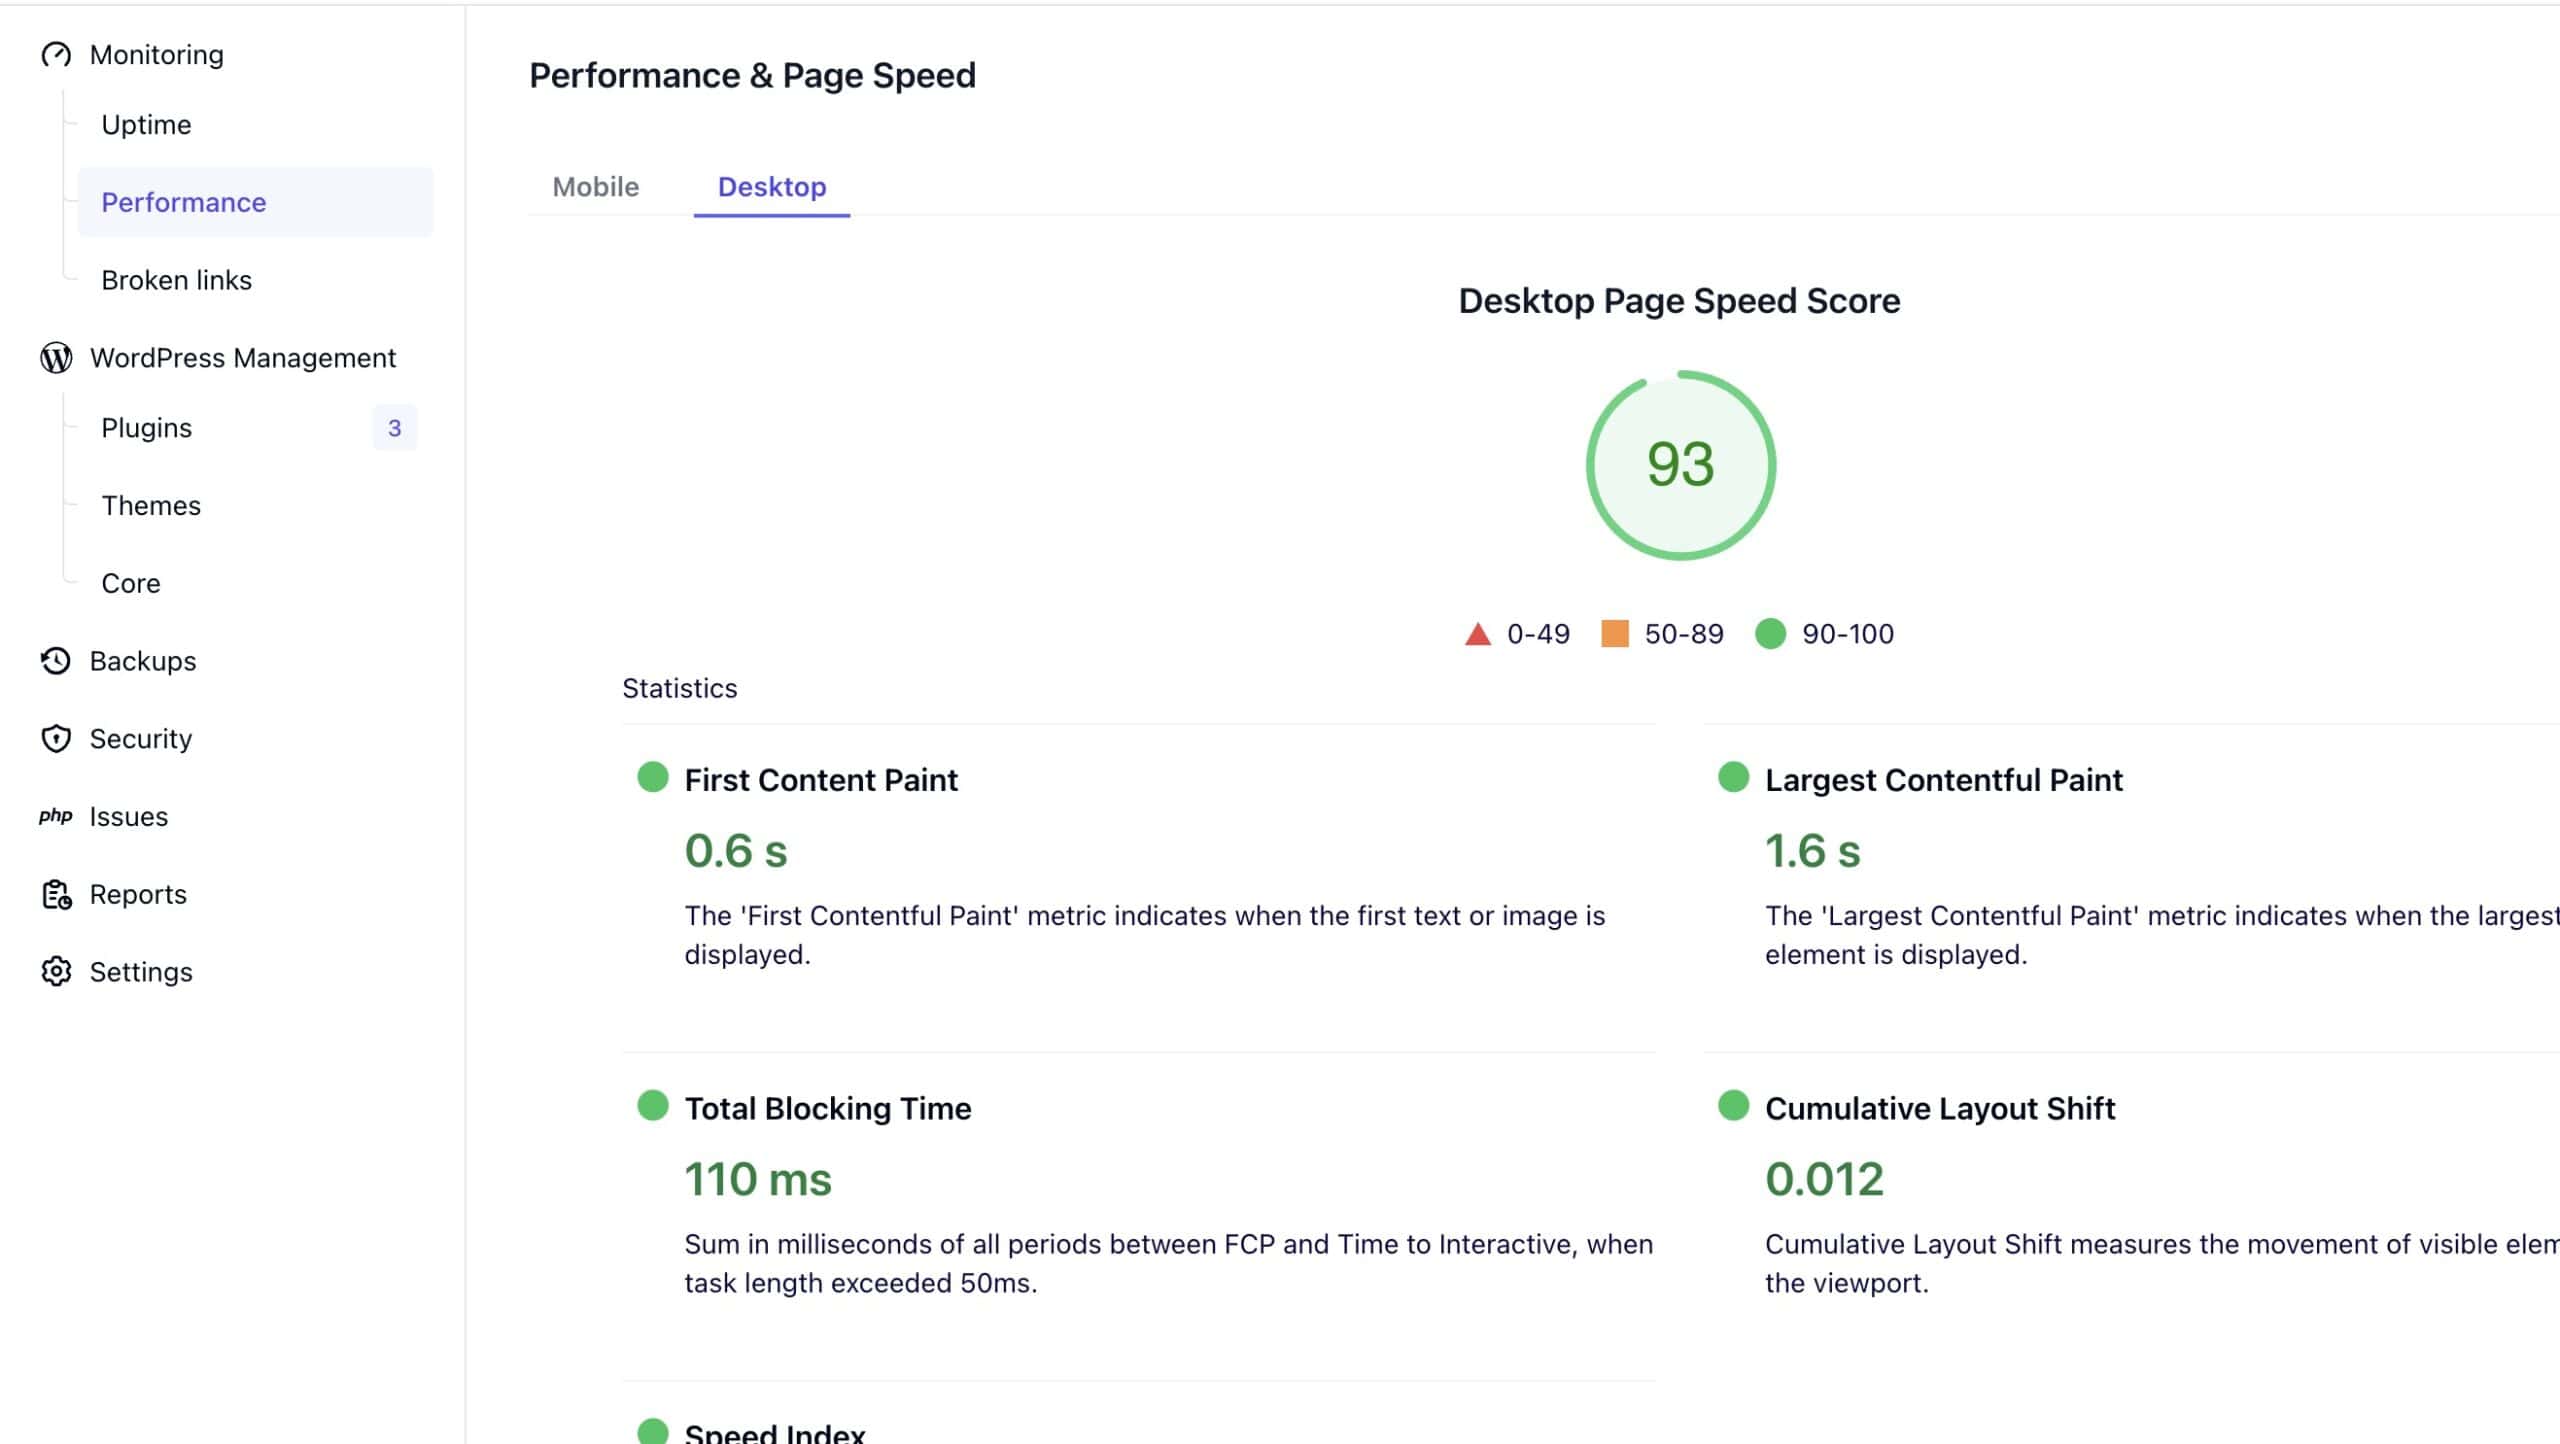Go to Settings
The width and height of the screenshot is (2560, 1444).
pos(141,972)
